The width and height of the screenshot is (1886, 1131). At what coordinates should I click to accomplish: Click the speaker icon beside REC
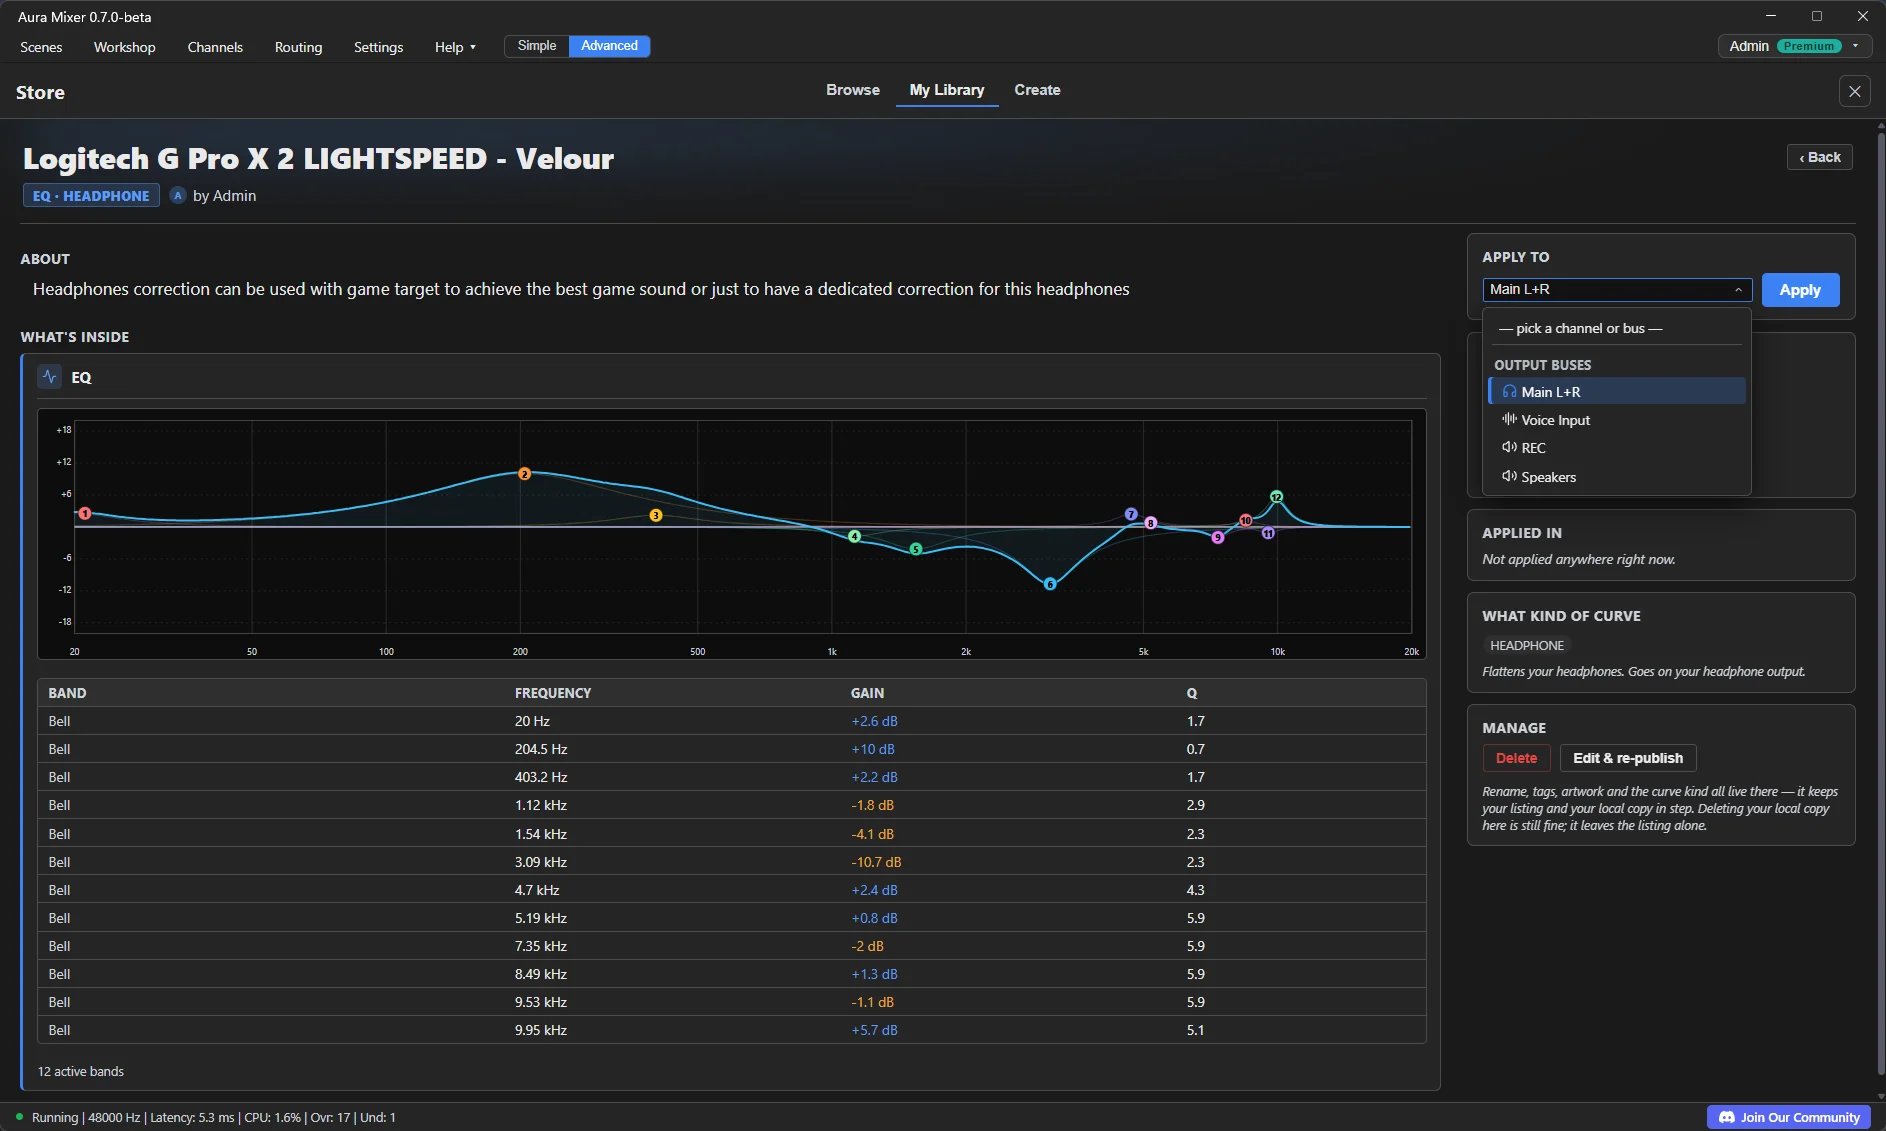(x=1509, y=448)
